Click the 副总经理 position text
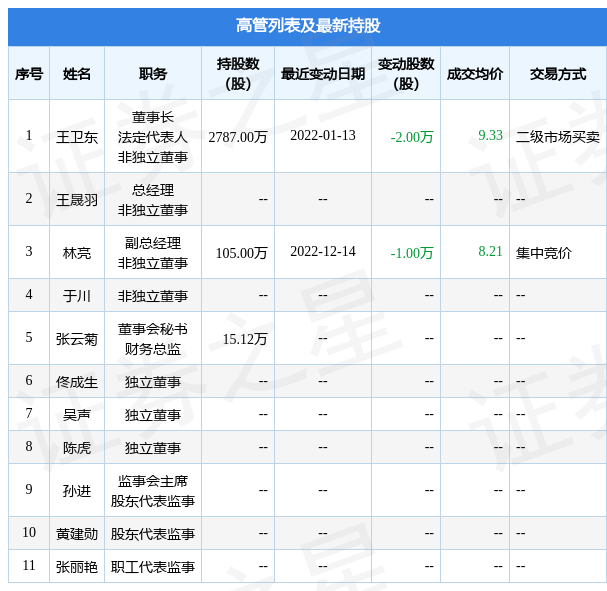Image resolution: width=607 pixels, height=591 pixels. tap(153, 243)
